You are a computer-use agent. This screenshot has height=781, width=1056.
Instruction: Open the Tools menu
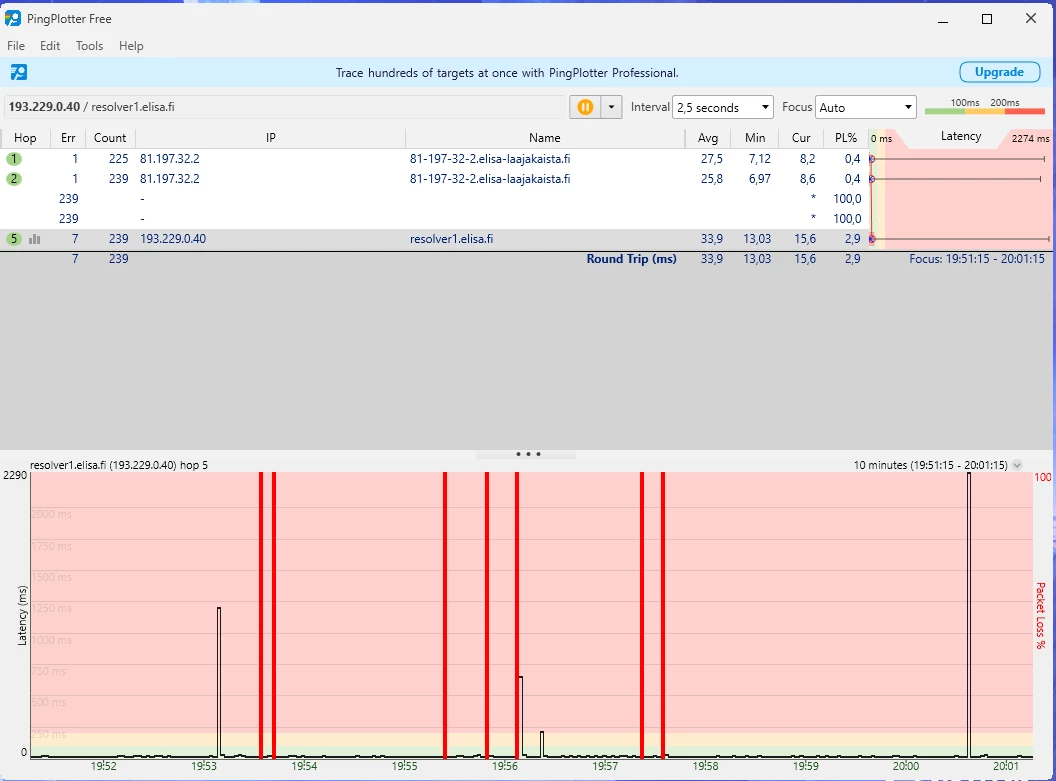[89, 46]
